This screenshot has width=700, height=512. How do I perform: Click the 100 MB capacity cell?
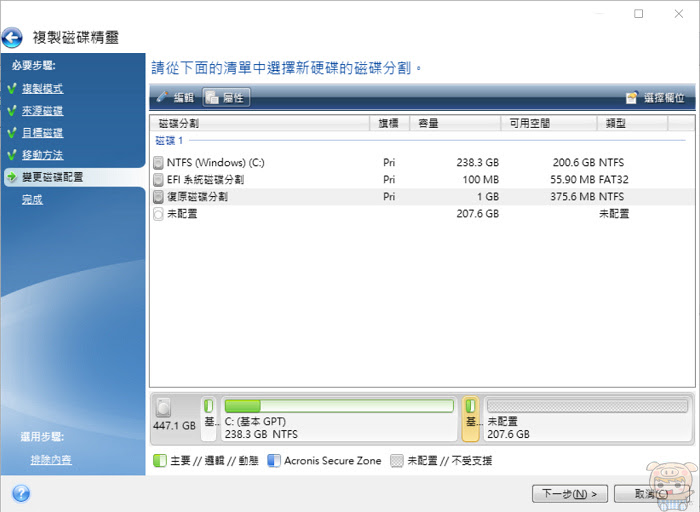click(x=480, y=179)
